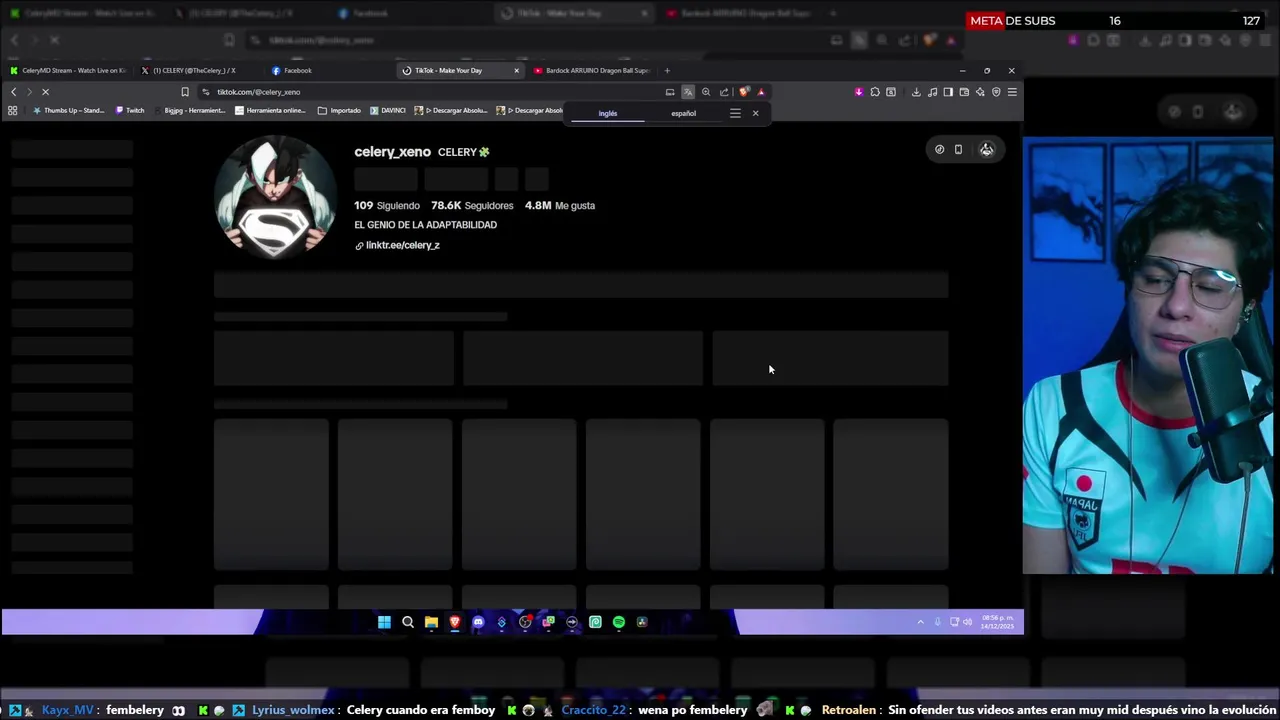The width and height of the screenshot is (1280, 720).
Task: Open the Importado bookmarks folder
Action: (339, 110)
